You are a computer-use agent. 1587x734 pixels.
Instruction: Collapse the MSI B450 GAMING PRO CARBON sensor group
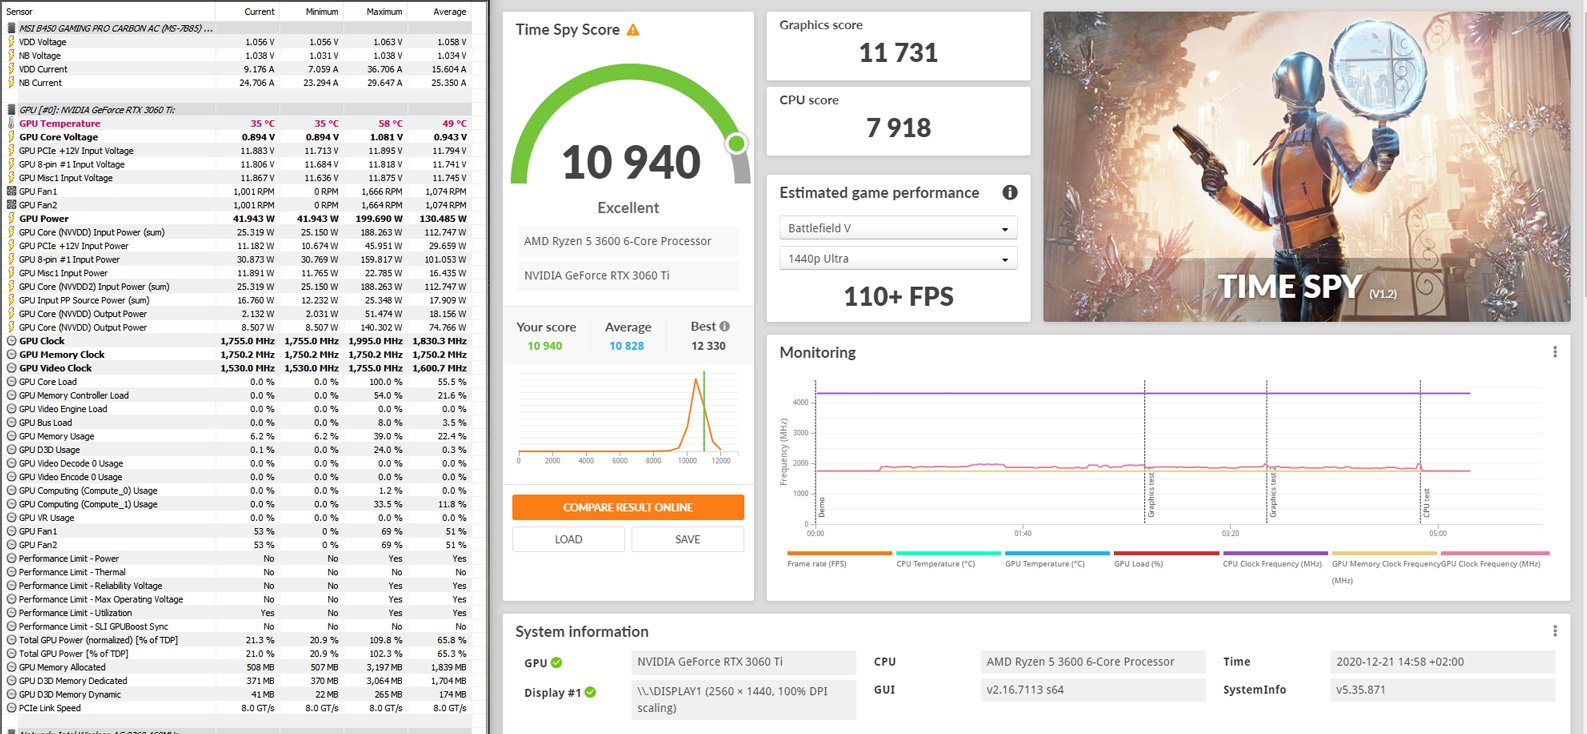point(116,28)
